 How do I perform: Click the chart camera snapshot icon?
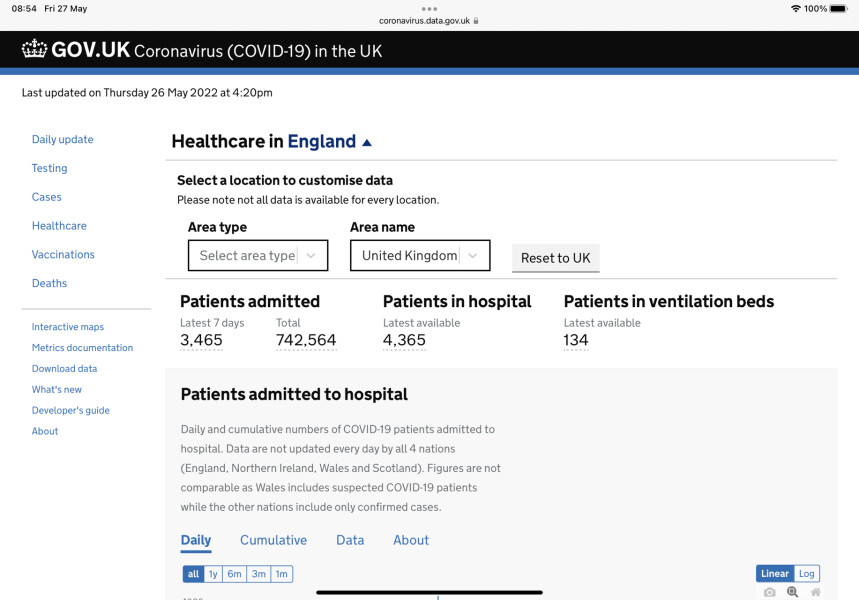click(769, 592)
